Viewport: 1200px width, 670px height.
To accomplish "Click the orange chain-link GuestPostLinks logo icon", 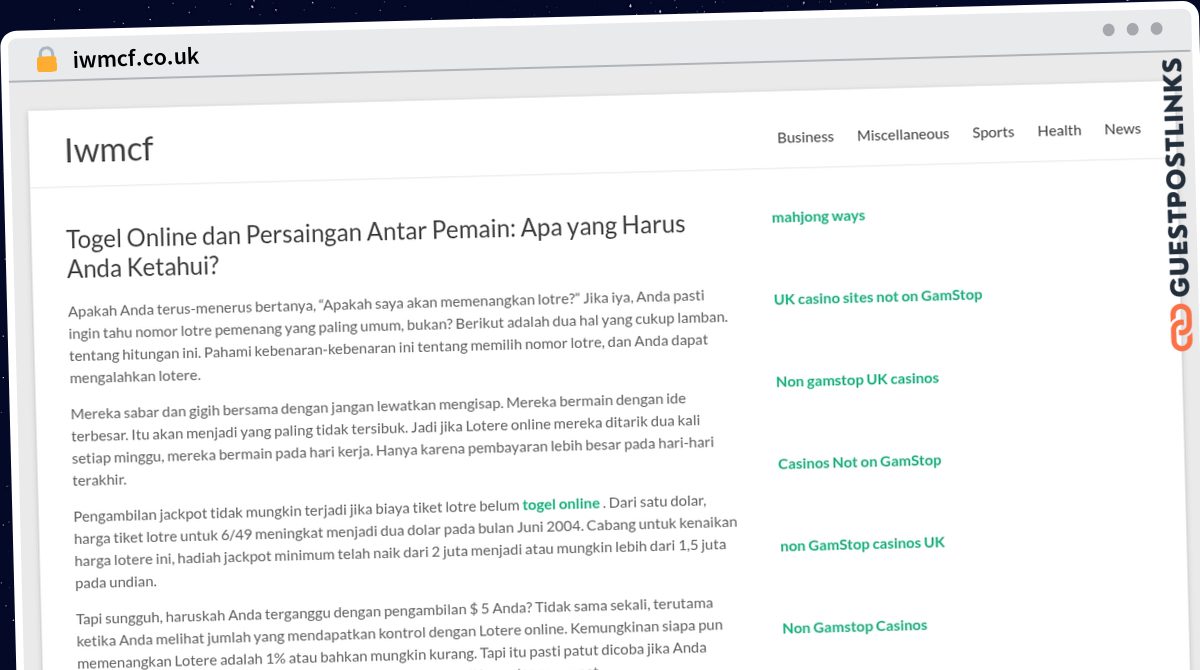I will click(1181, 328).
